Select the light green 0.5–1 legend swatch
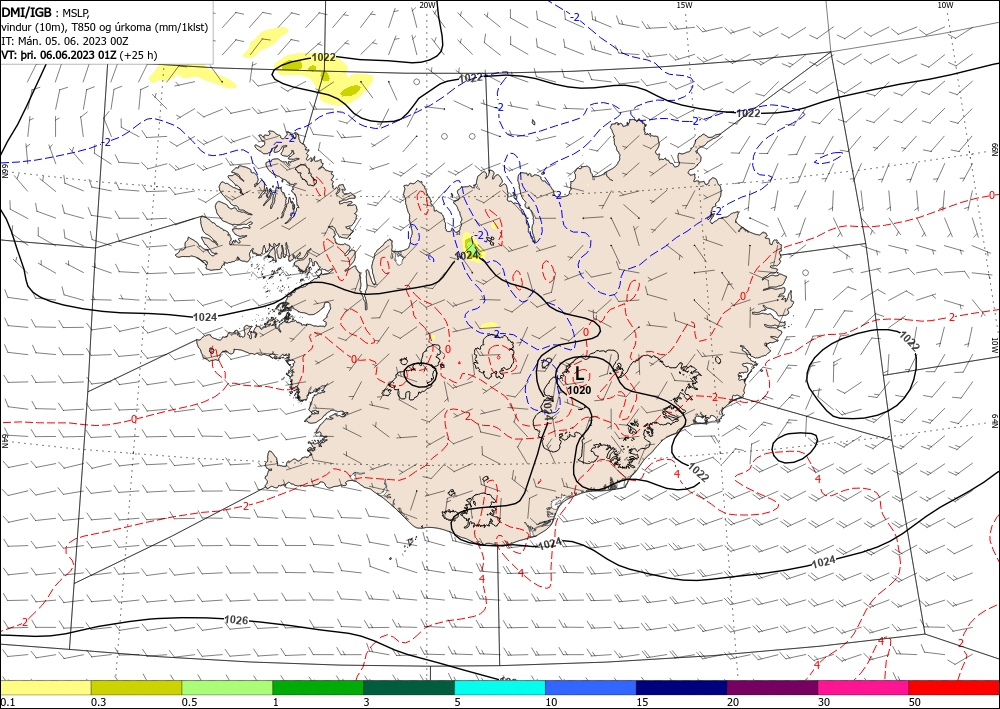This screenshot has width=1000, height=709. click(x=227, y=687)
